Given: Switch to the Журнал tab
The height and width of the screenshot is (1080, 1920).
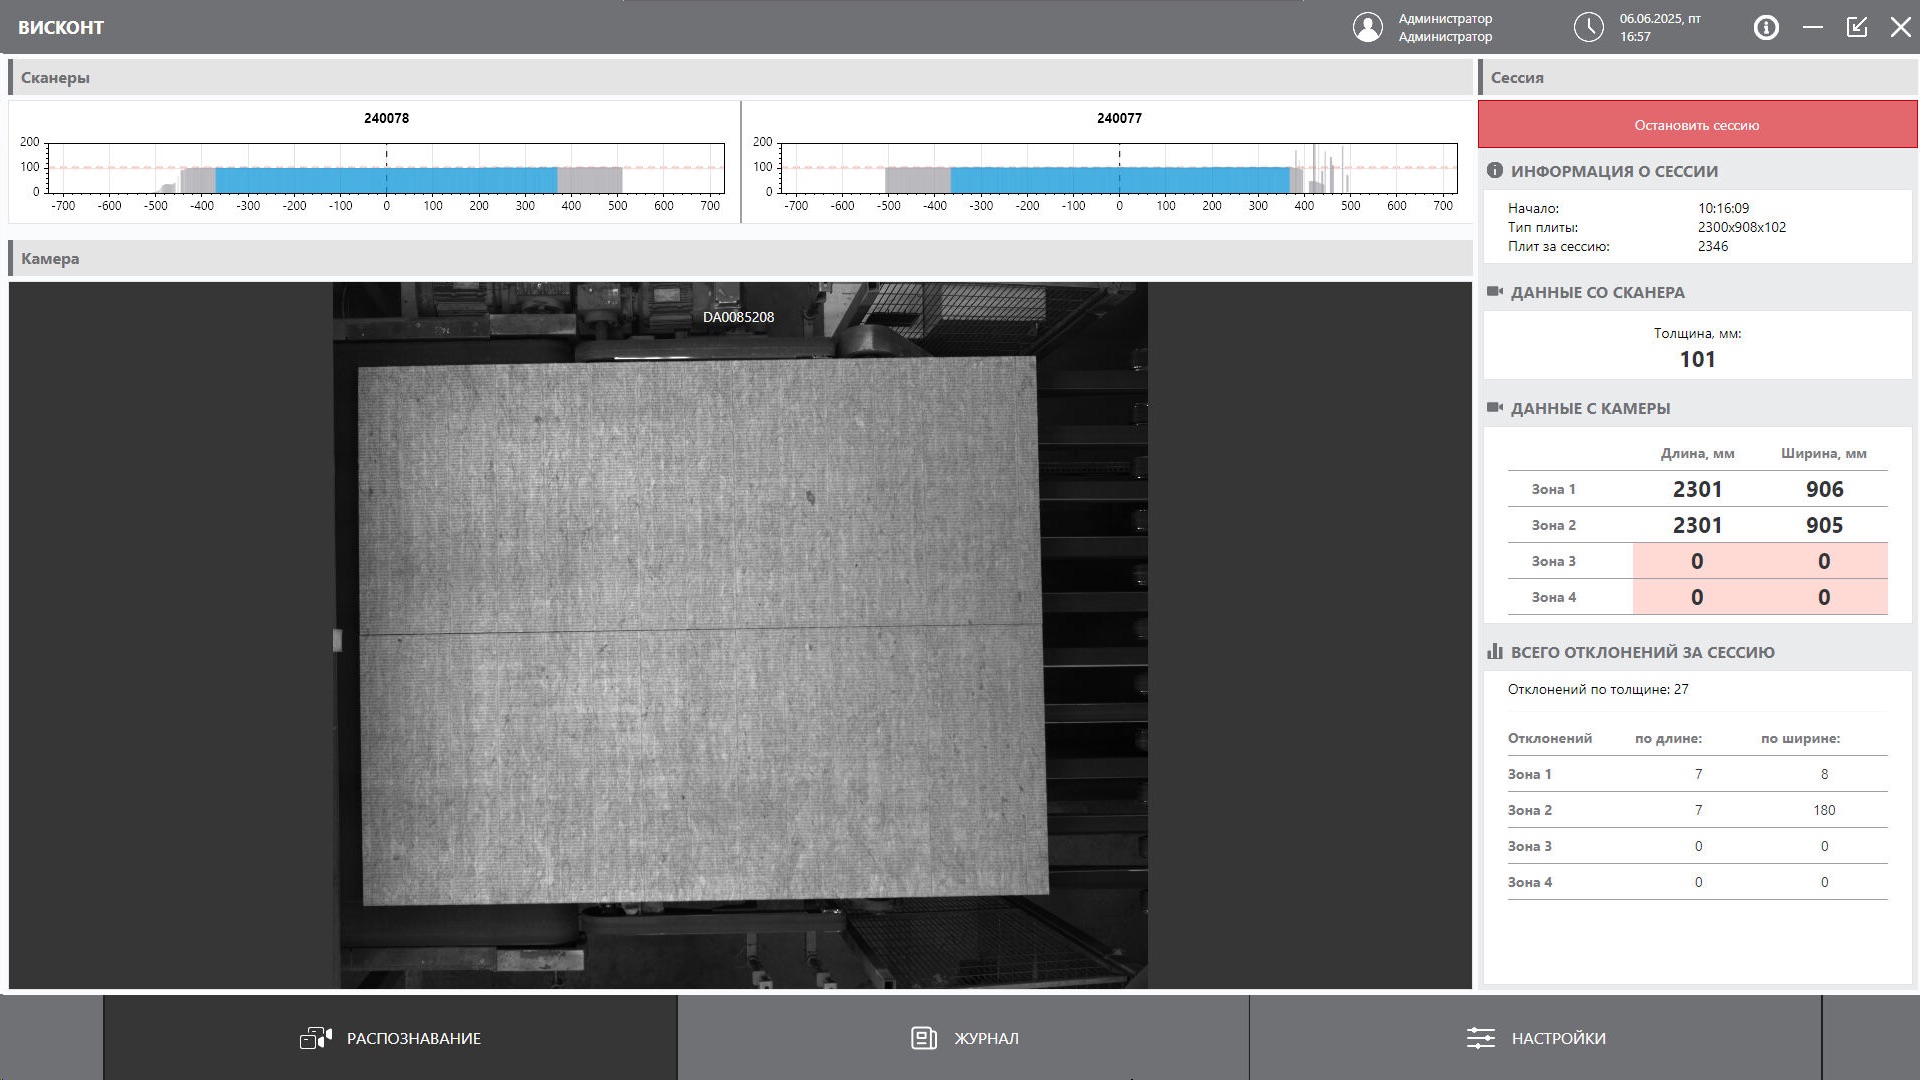Looking at the screenshot, I should [964, 1038].
